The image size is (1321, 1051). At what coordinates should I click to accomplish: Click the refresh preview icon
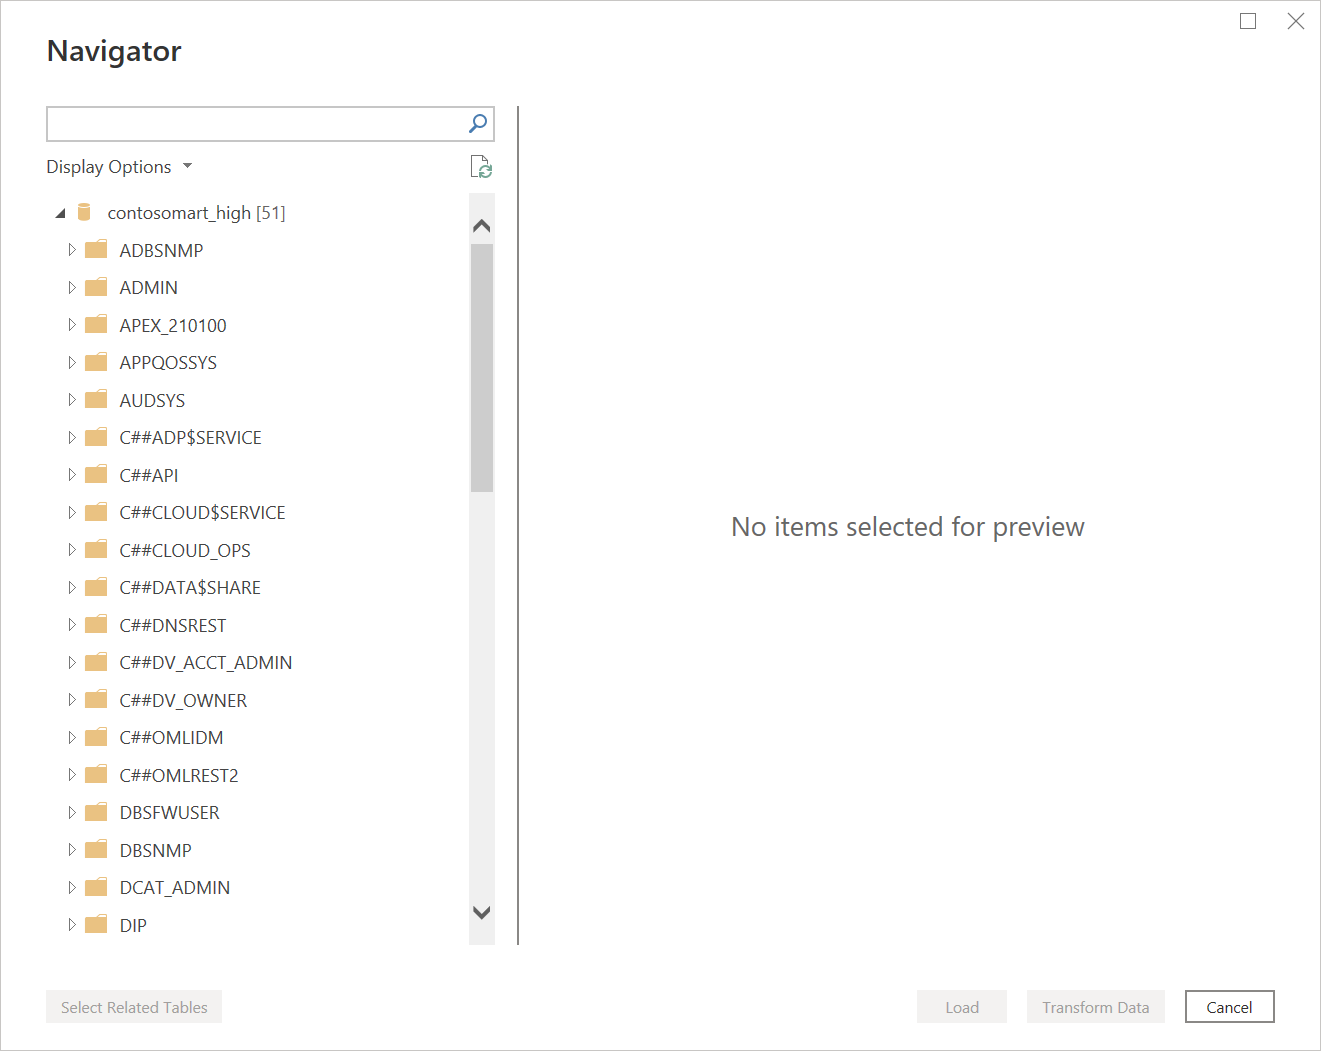click(481, 166)
